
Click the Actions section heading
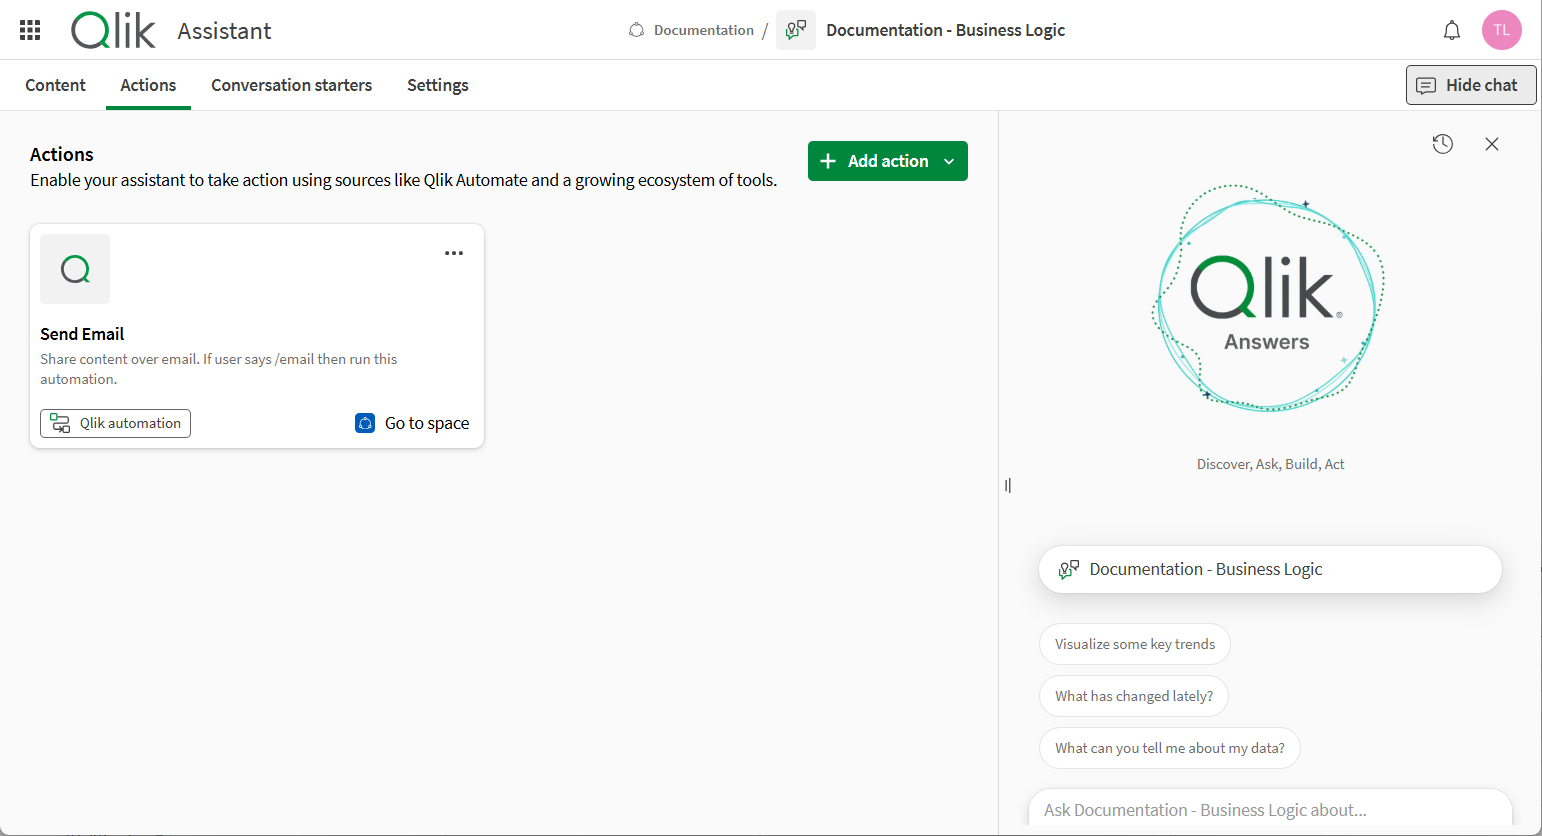coord(62,154)
